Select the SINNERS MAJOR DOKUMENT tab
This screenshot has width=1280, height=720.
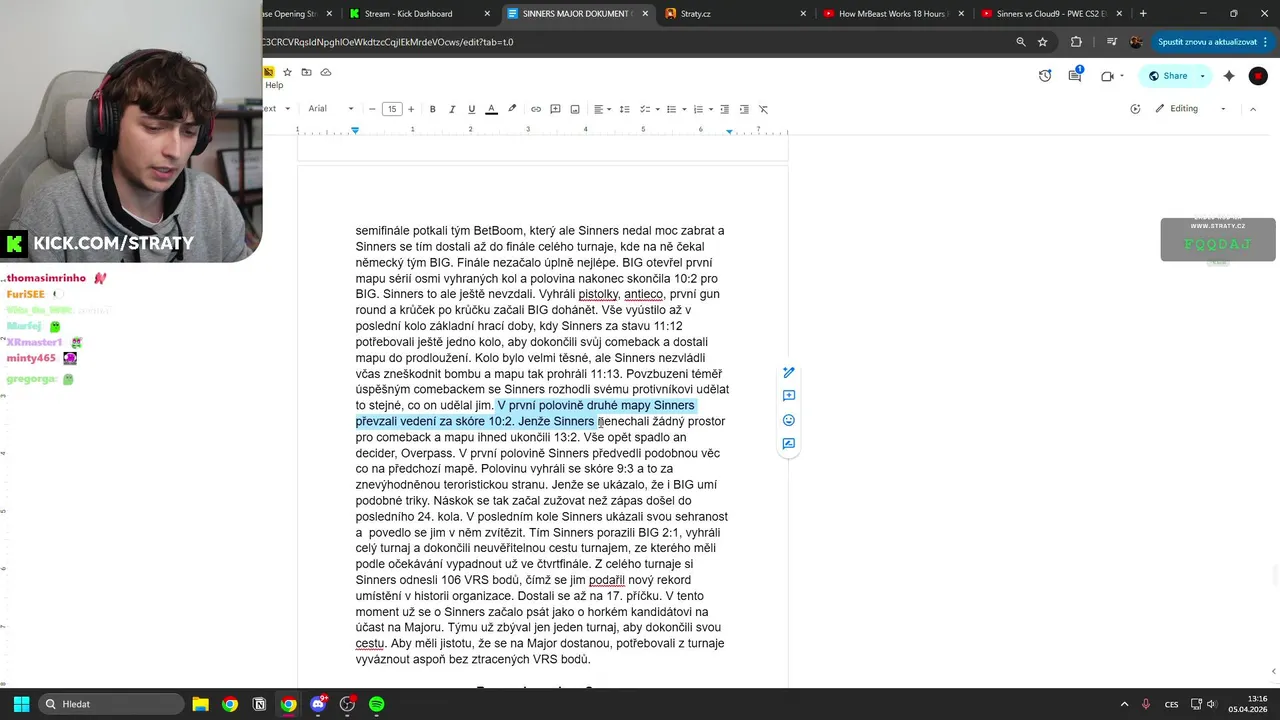tap(577, 14)
